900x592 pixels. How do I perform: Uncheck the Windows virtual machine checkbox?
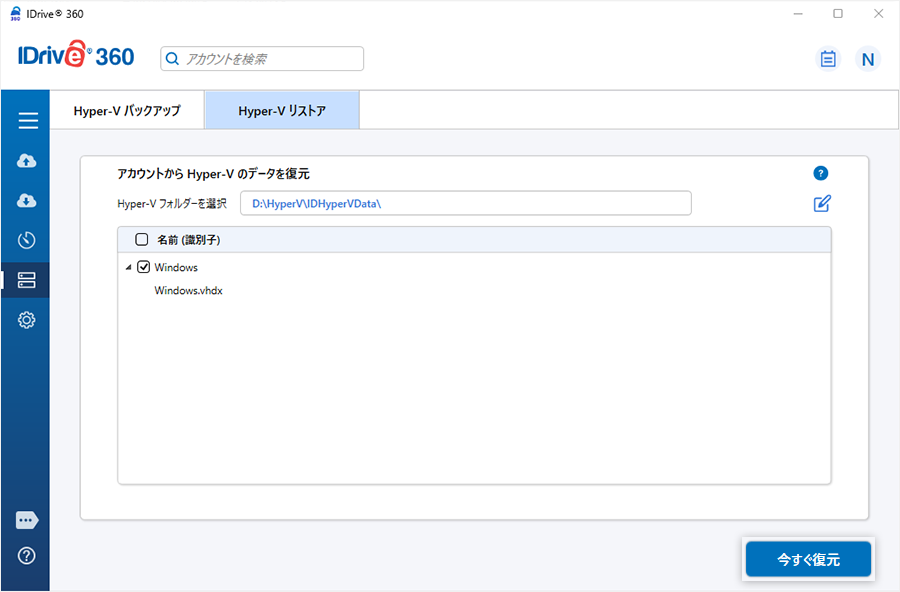(143, 267)
